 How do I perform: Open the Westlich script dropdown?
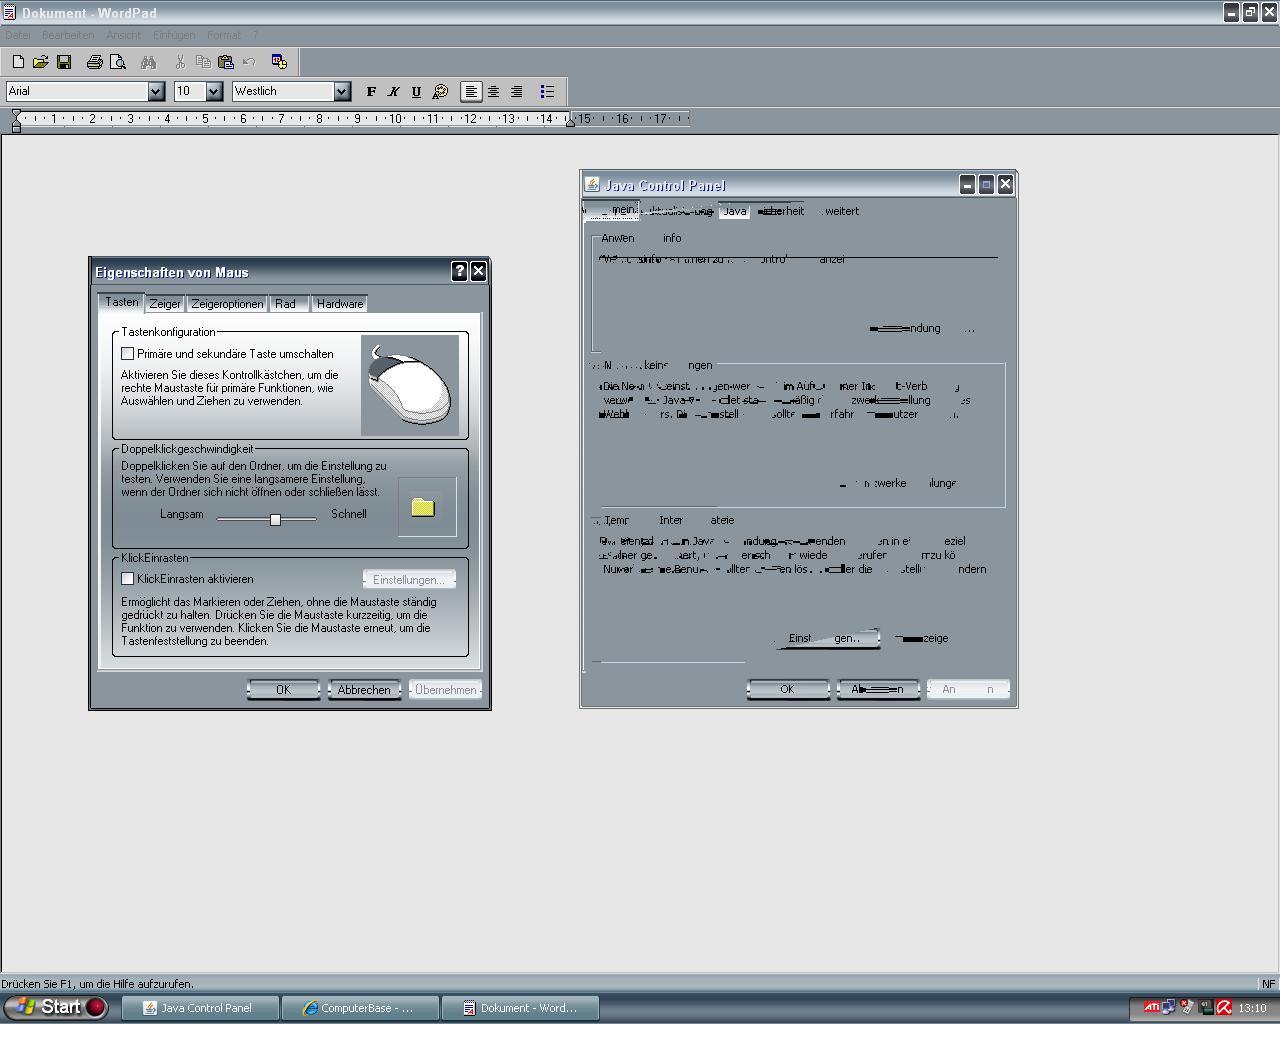coord(342,91)
